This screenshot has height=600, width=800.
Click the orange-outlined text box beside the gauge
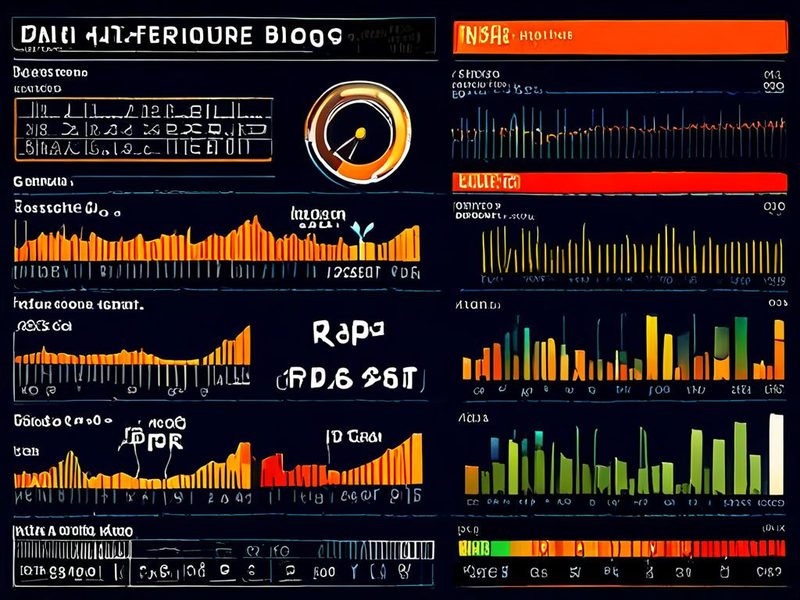(143, 130)
